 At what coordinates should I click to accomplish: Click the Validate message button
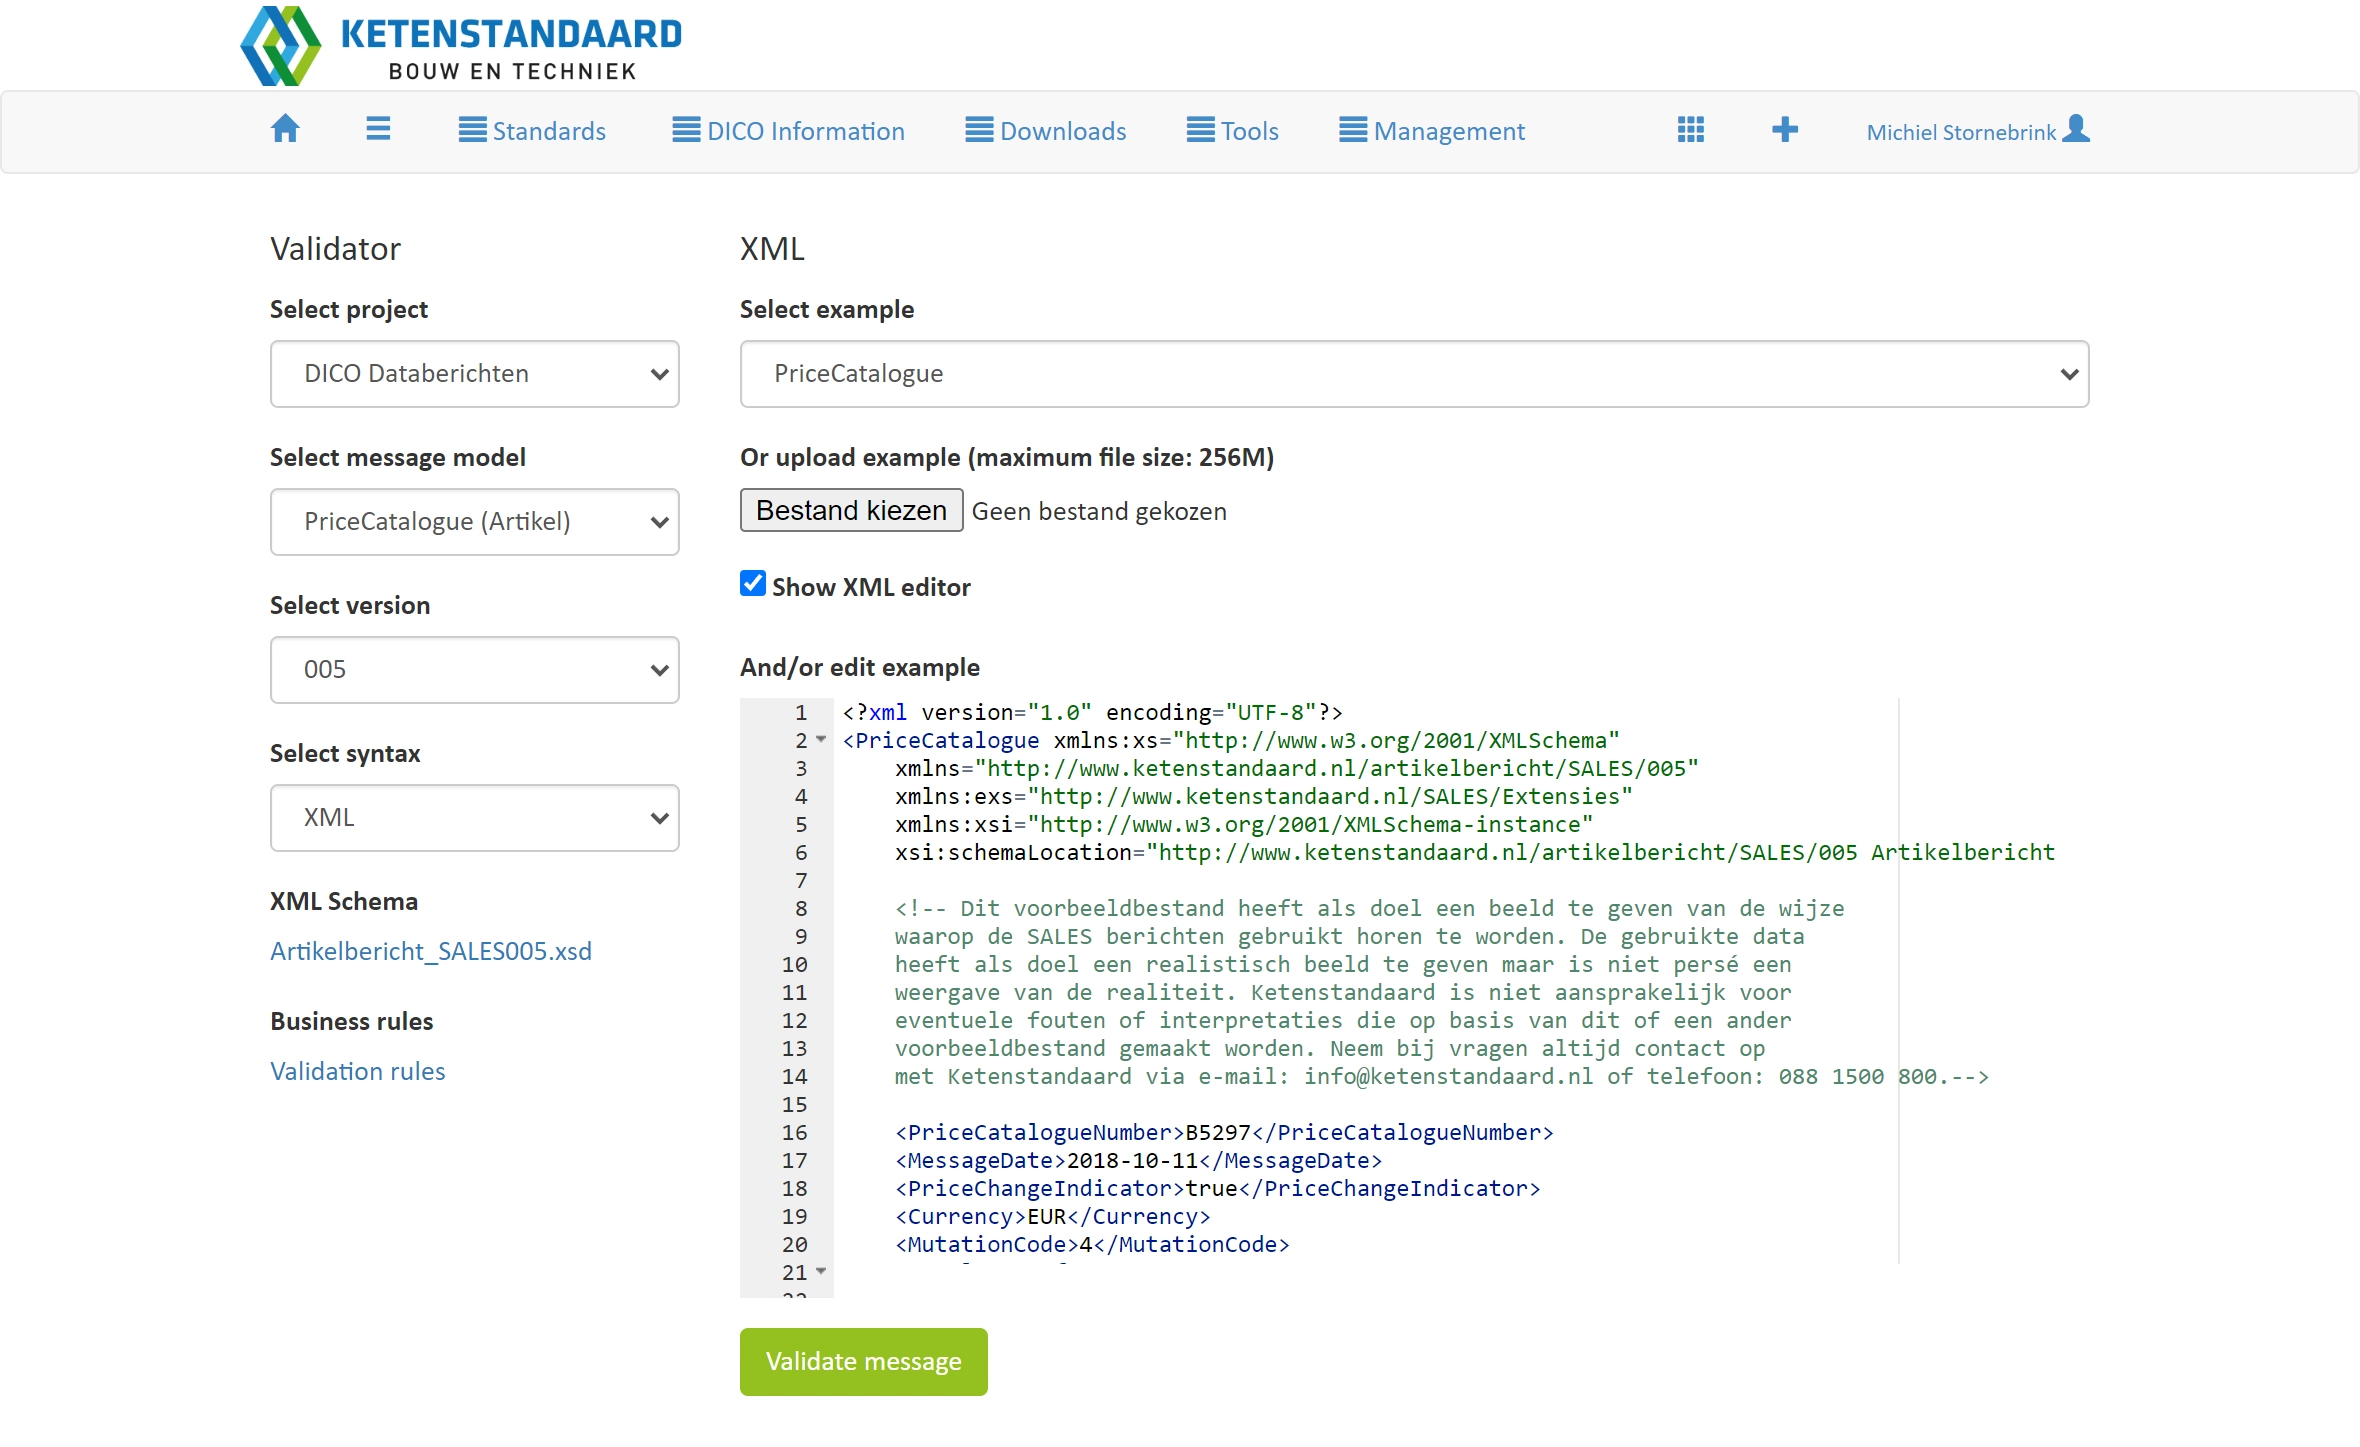863,1361
